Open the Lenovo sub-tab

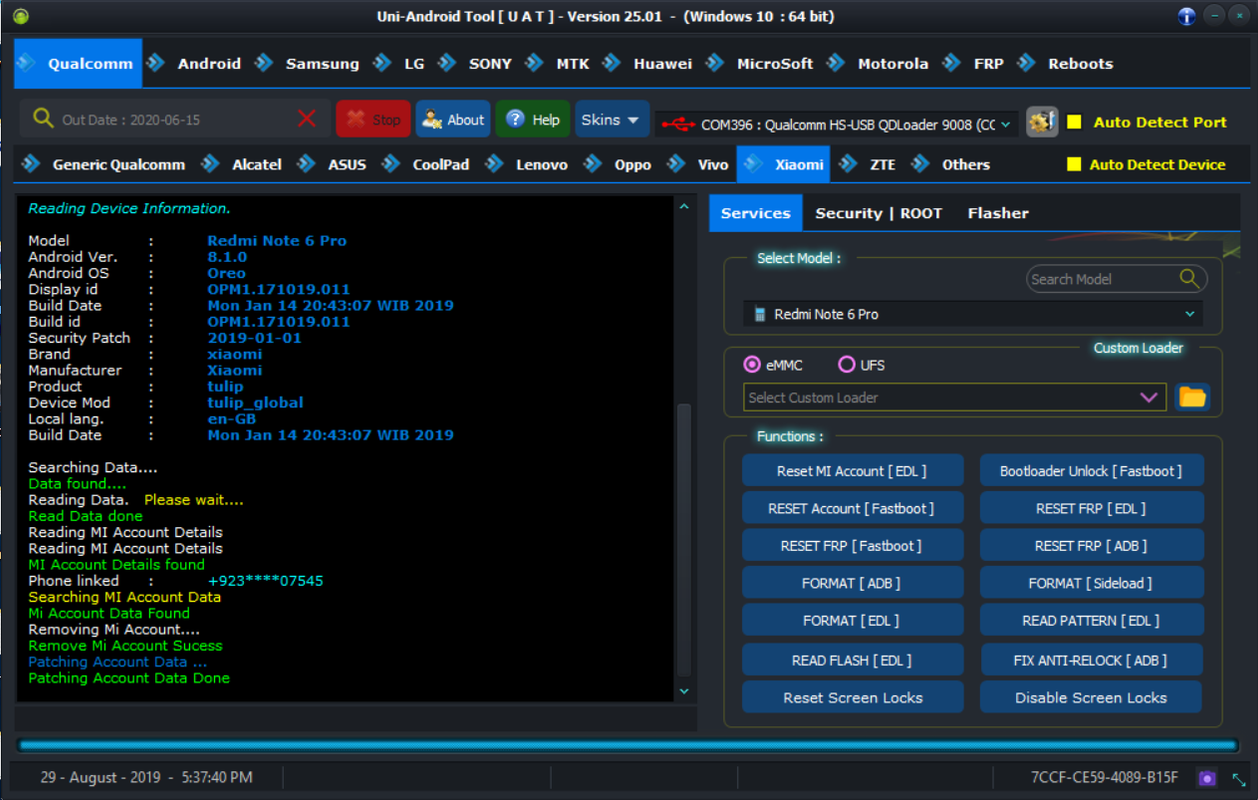[542, 165]
